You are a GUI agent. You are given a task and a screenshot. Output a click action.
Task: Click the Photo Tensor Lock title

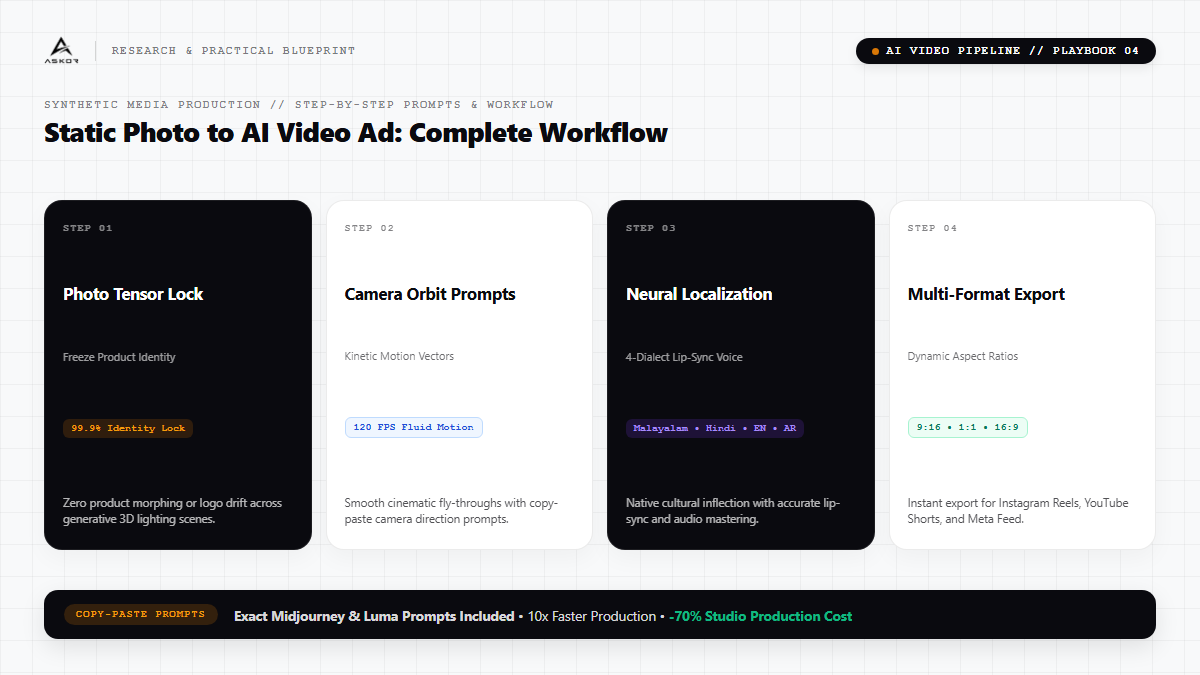coord(133,294)
